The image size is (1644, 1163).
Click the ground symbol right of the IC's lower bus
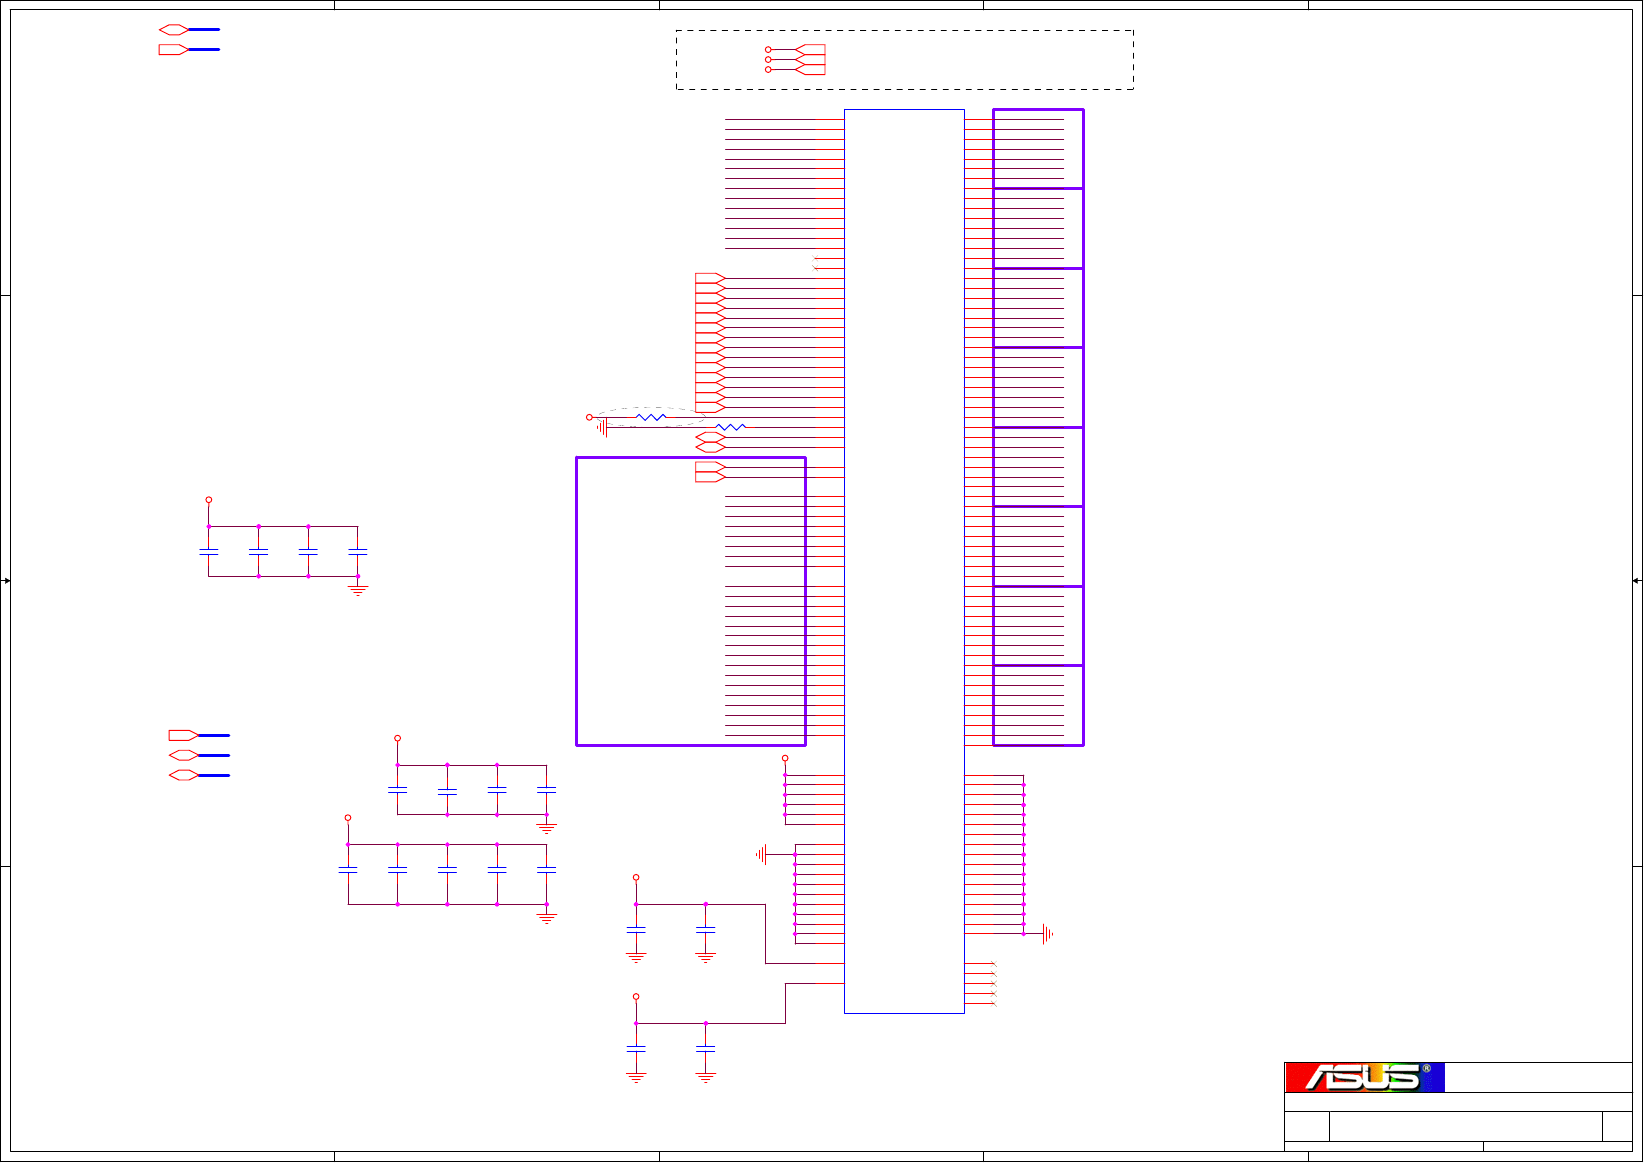click(x=1047, y=934)
